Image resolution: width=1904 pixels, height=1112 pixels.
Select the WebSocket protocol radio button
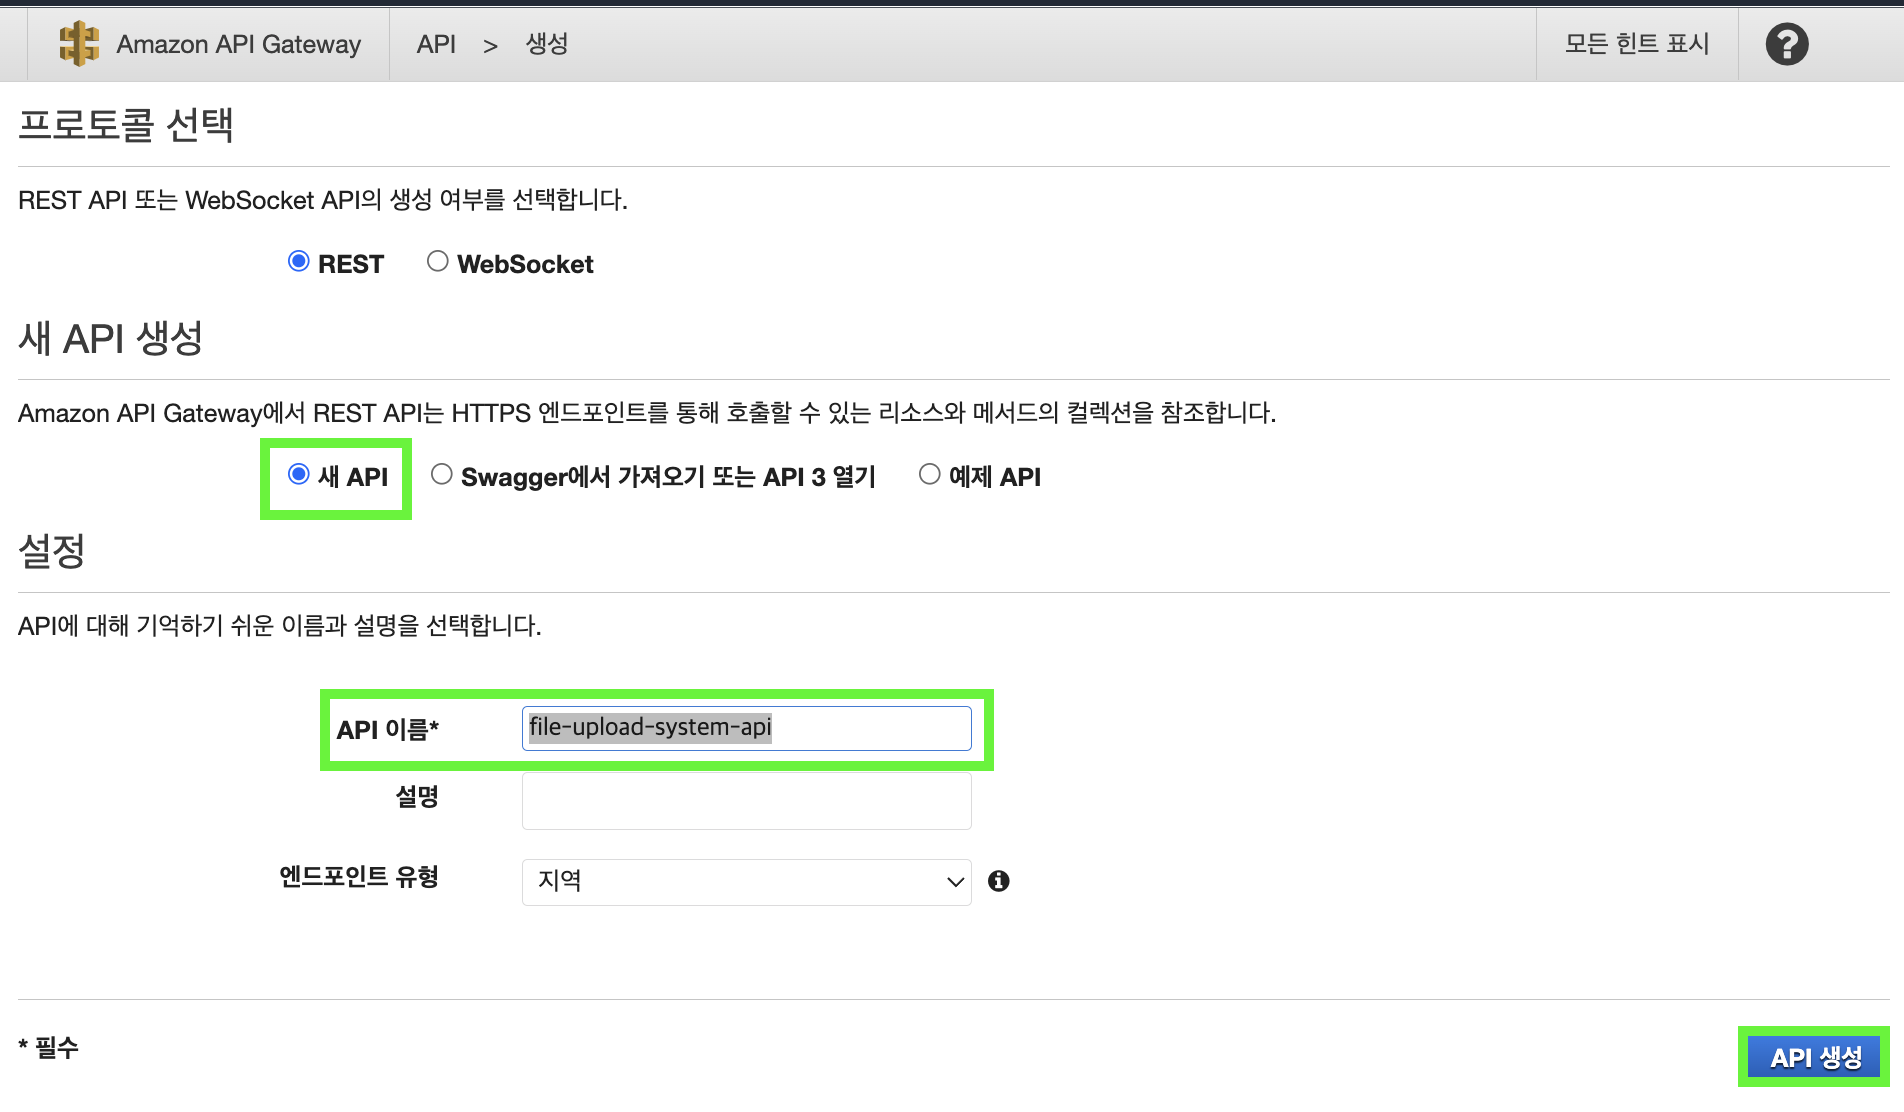tap(437, 261)
